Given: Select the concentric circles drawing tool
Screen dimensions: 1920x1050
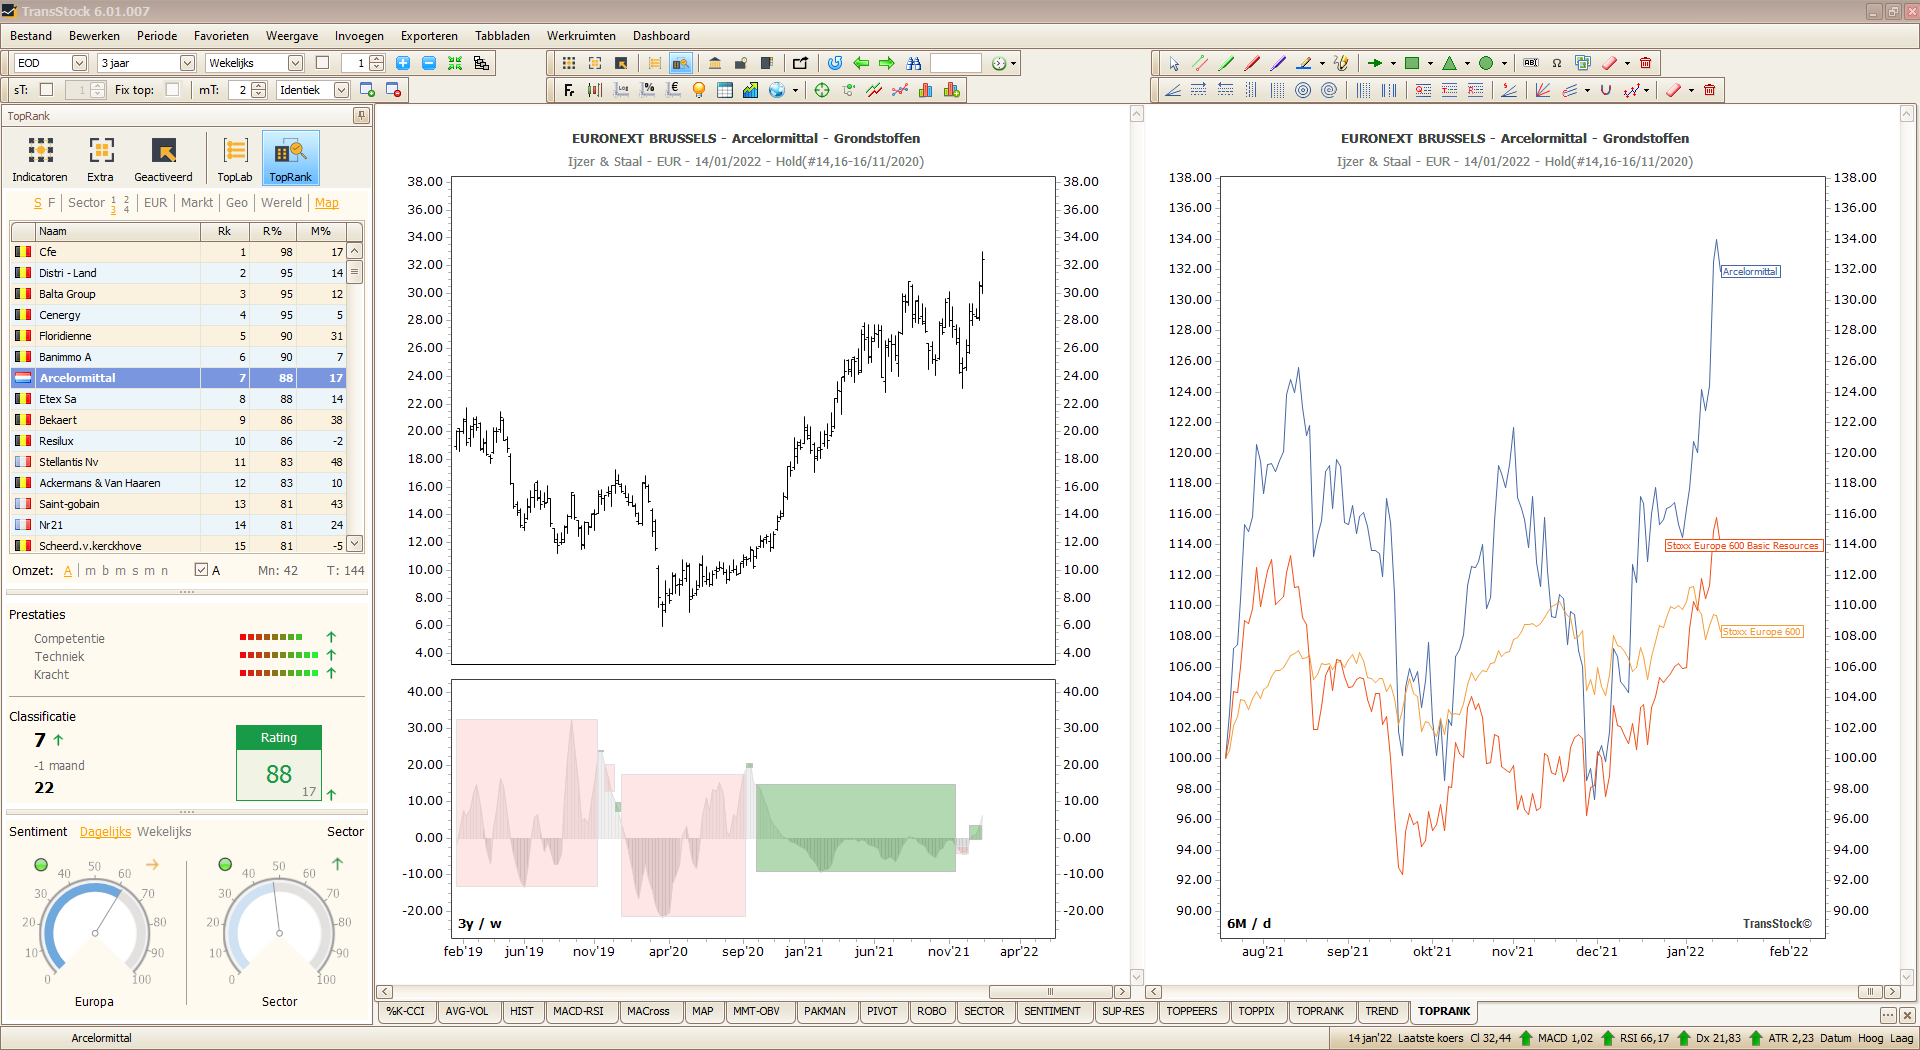Looking at the screenshot, I should click(x=1303, y=90).
